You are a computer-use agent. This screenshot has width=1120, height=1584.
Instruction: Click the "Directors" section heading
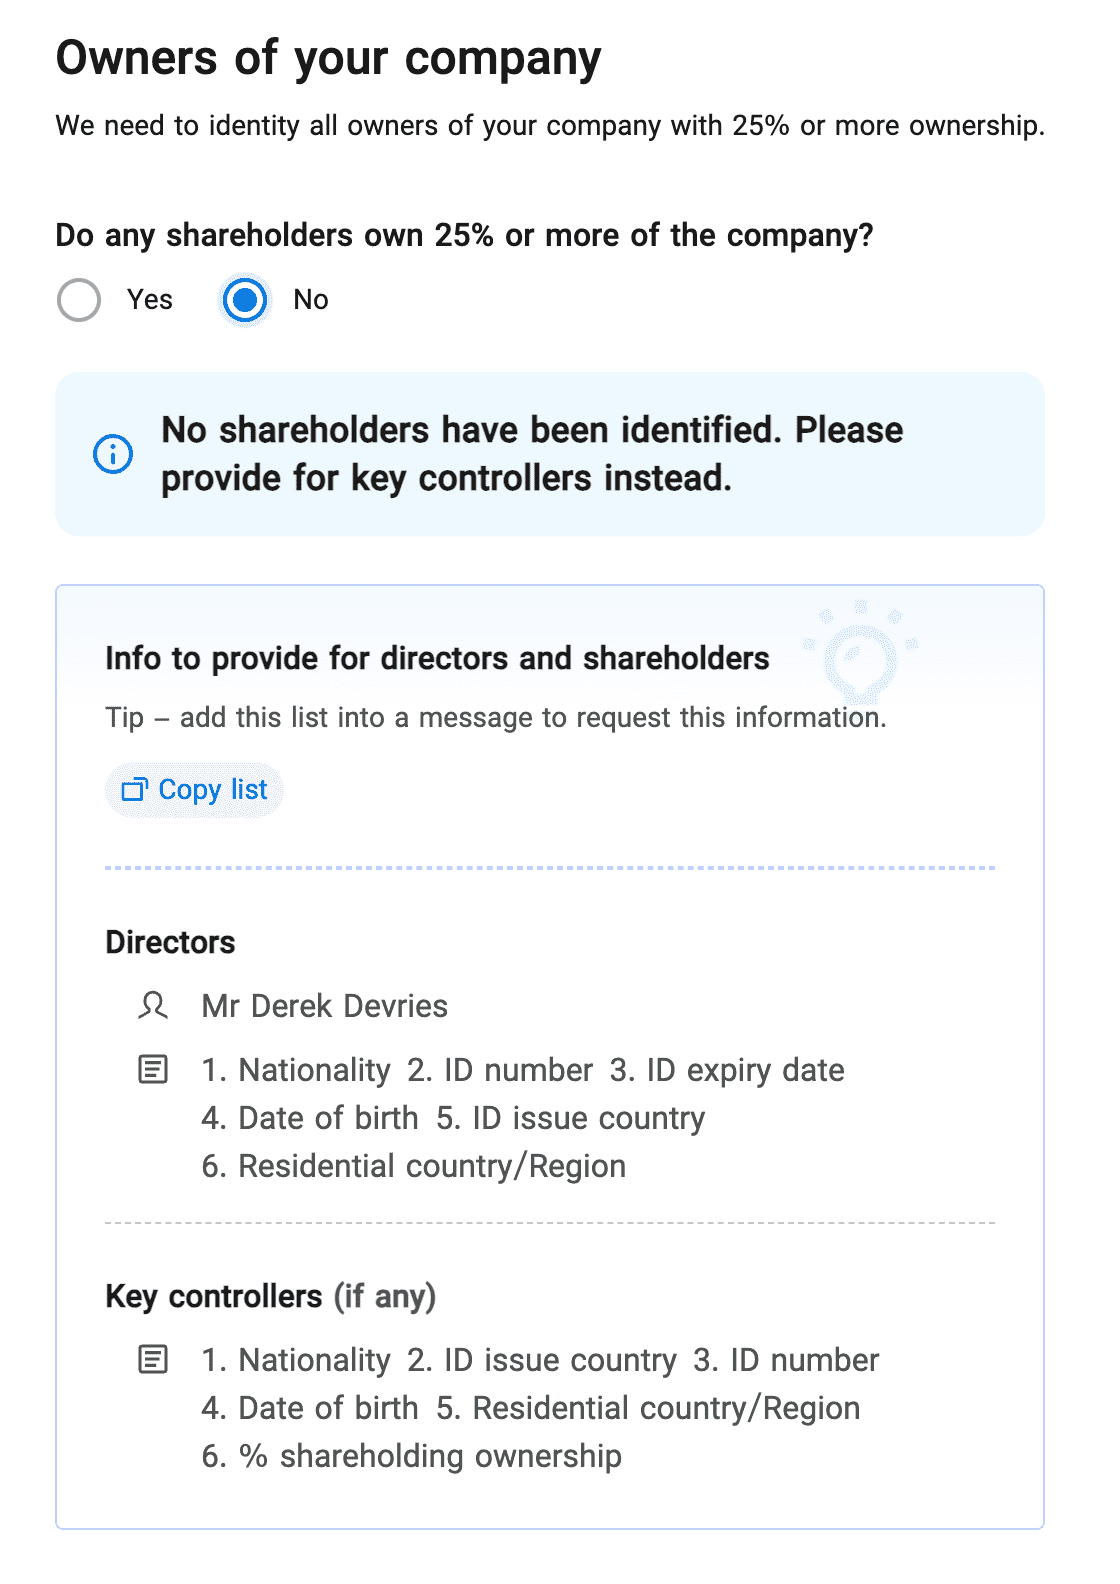(170, 942)
